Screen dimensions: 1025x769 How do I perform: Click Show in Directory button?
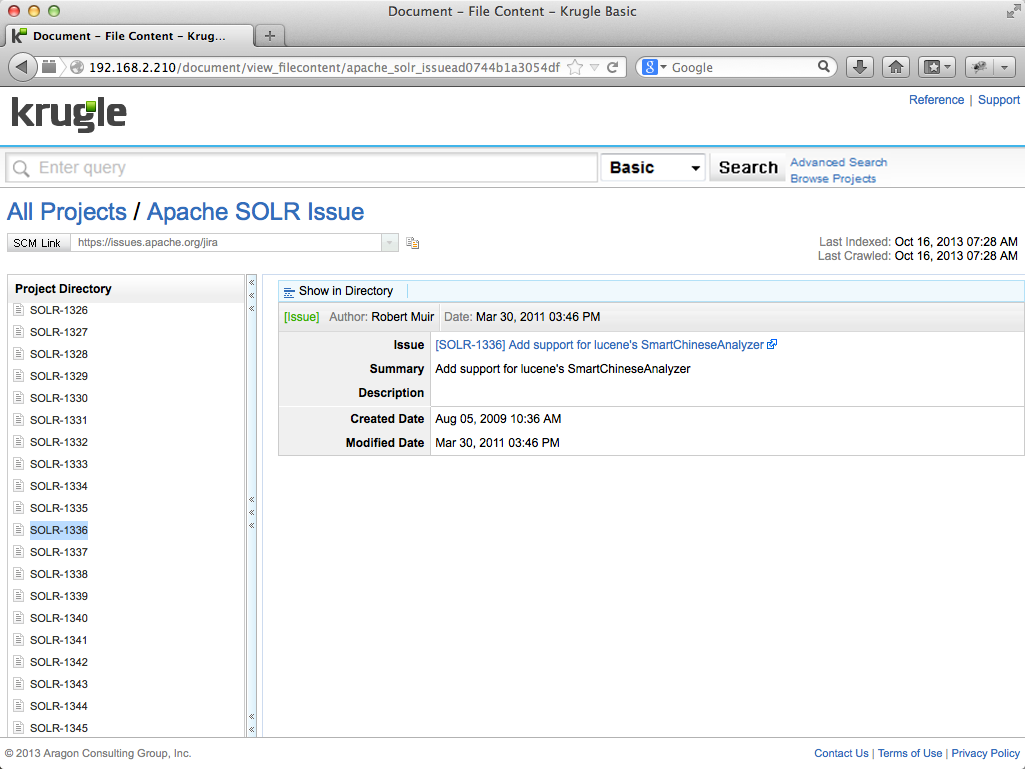[x=339, y=291]
